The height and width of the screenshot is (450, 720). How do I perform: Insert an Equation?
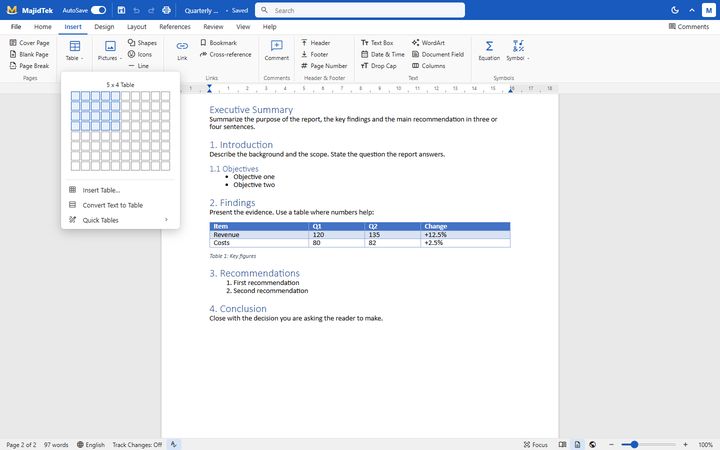(x=489, y=51)
